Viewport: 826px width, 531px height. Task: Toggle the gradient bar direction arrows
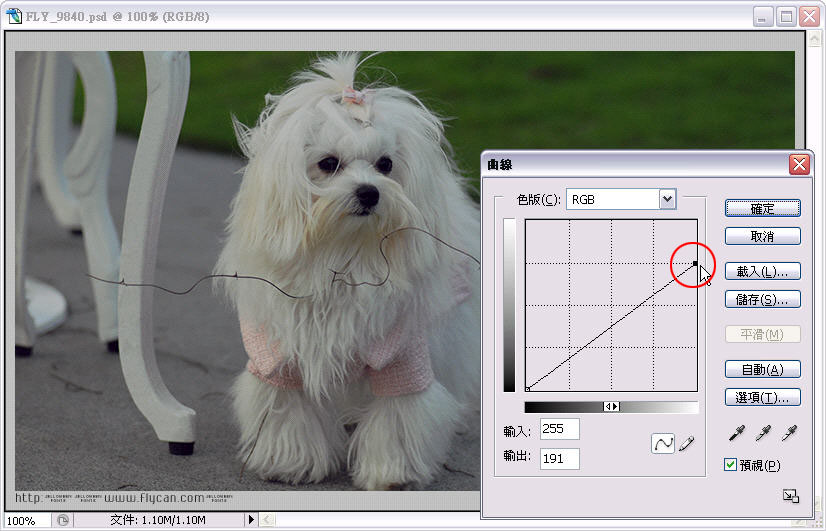coord(612,407)
